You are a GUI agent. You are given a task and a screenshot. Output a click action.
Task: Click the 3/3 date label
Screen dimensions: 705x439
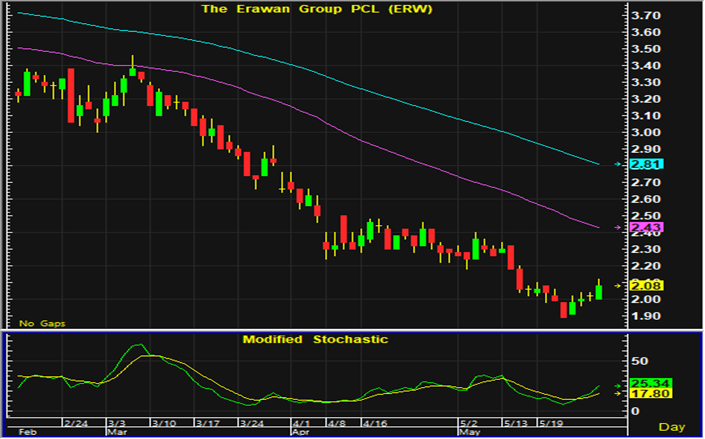117,424
